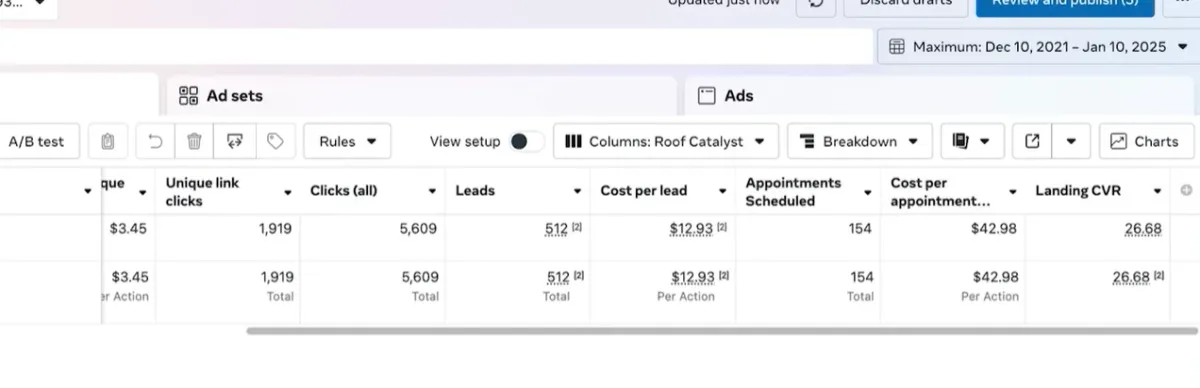
Task: Click the Discard drafts button
Action: (906, 5)
